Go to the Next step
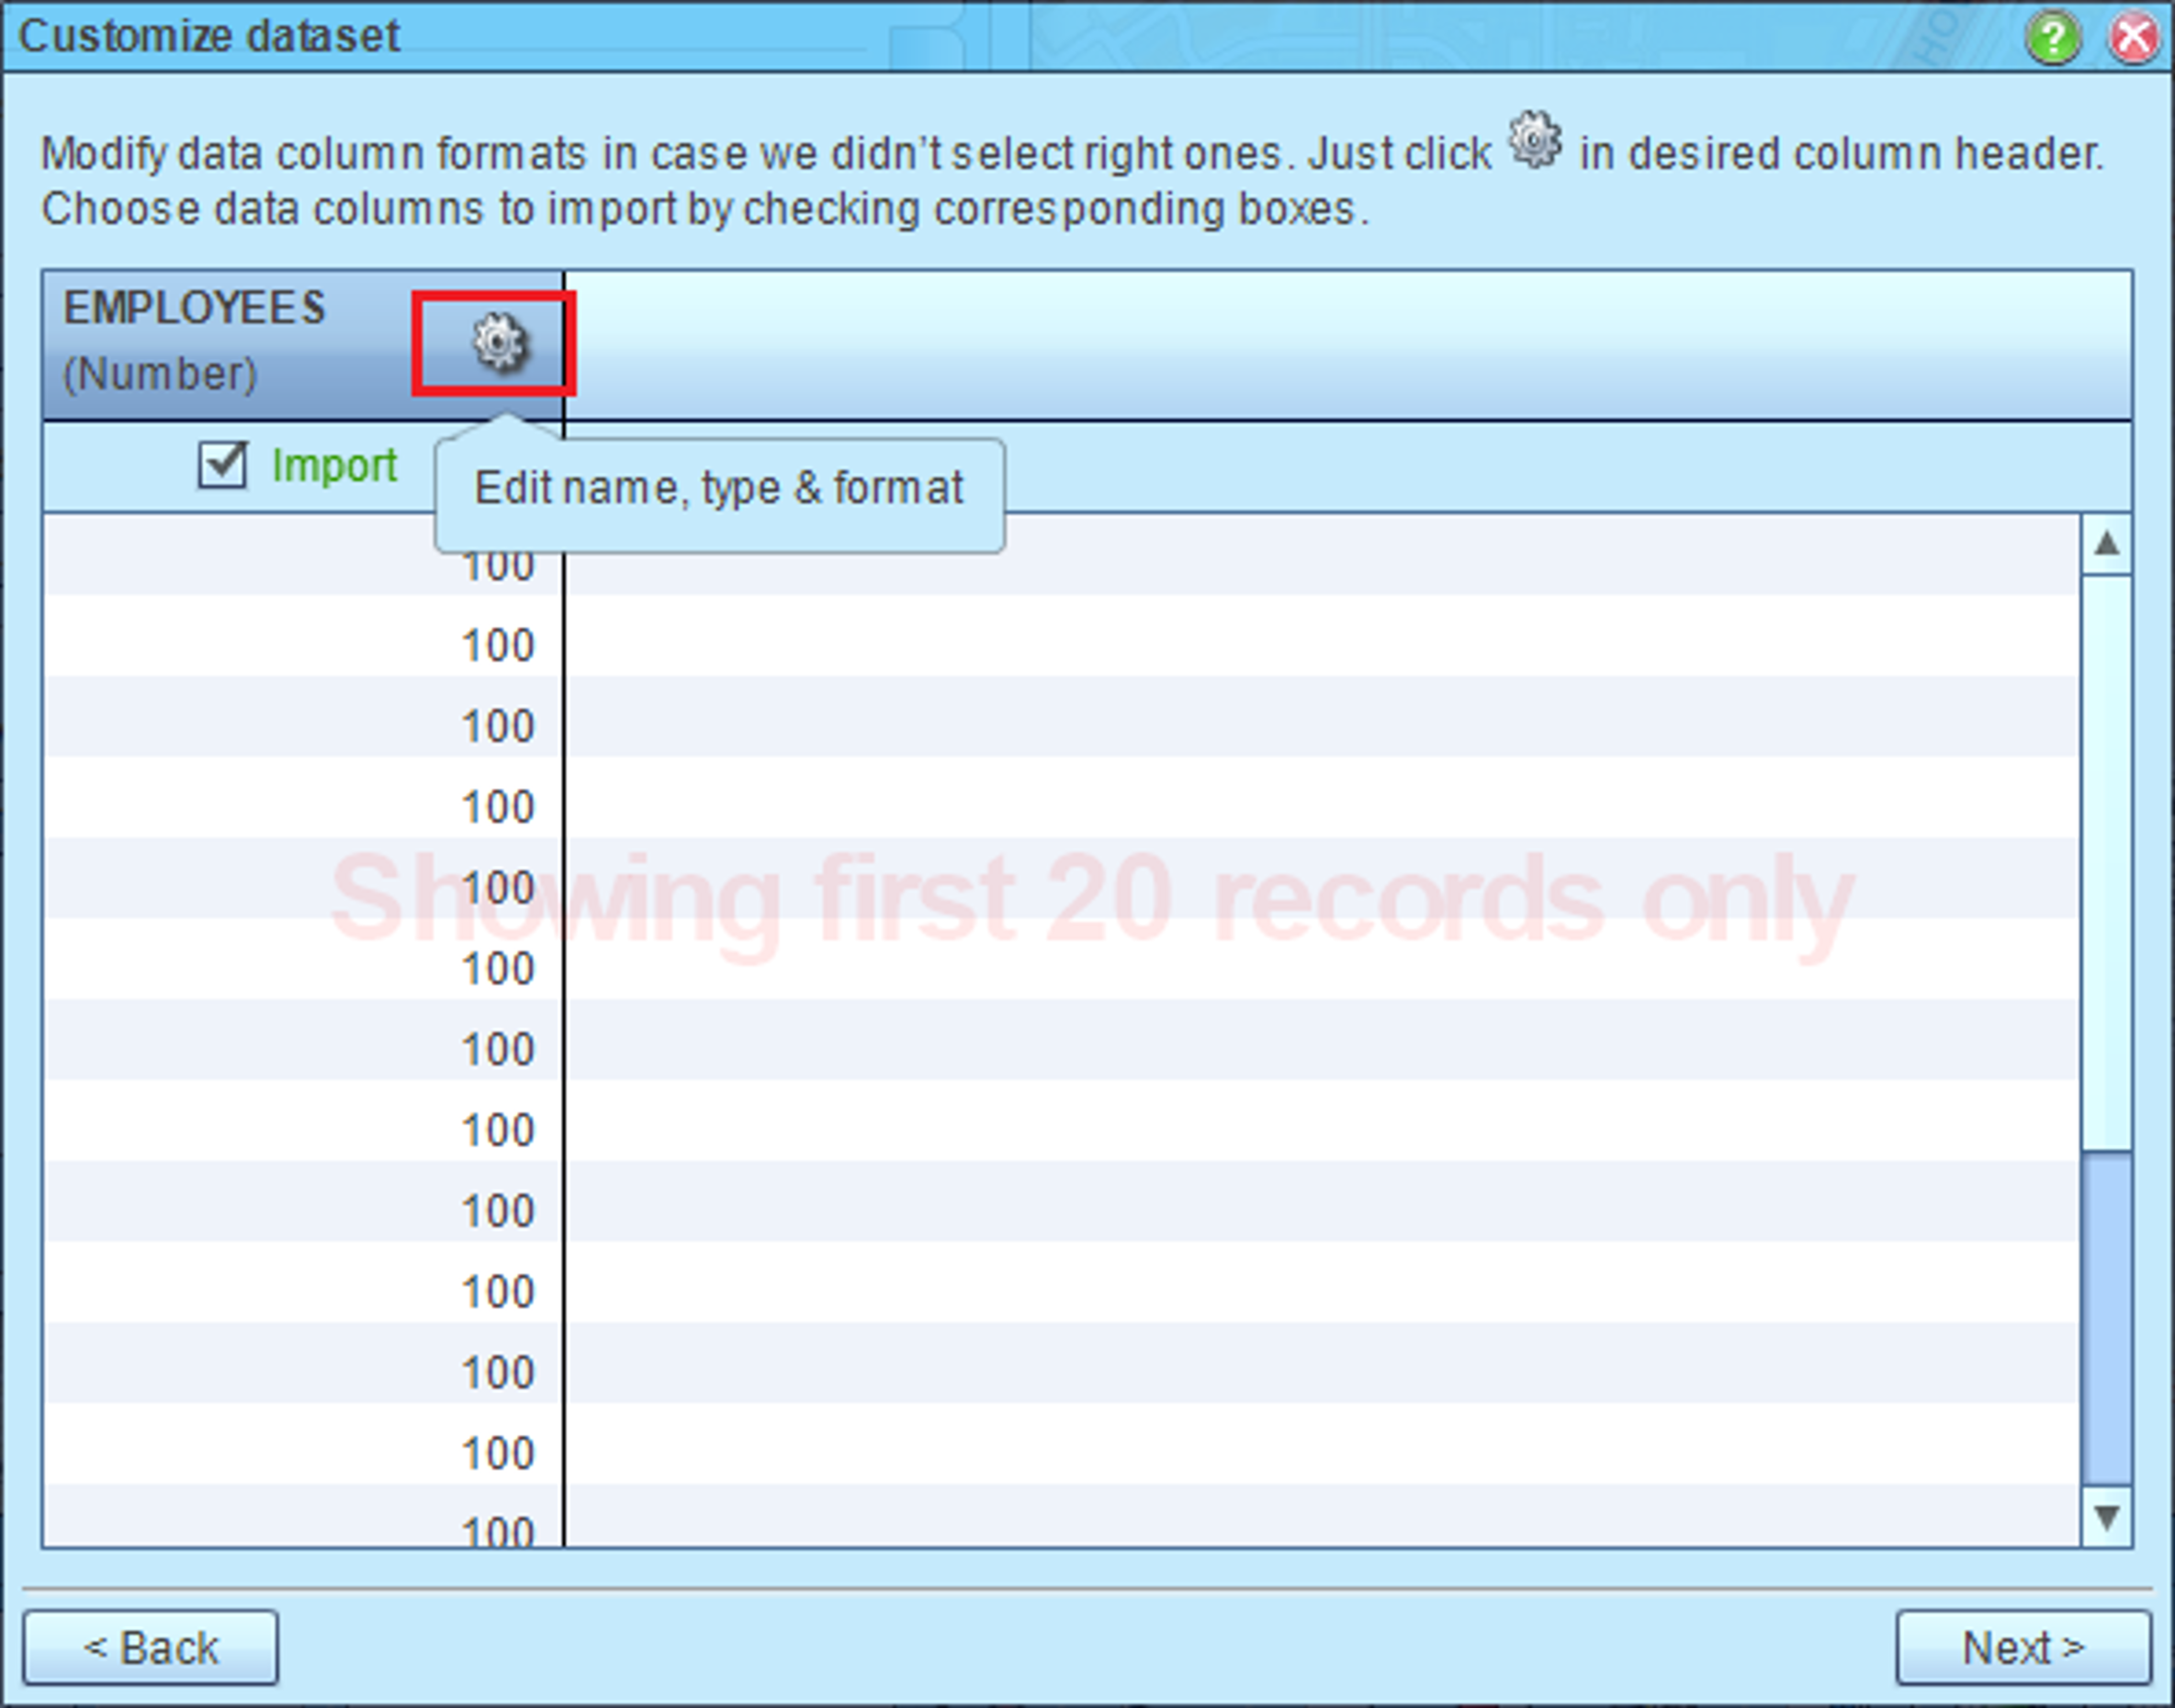 click(2023, 1647)
